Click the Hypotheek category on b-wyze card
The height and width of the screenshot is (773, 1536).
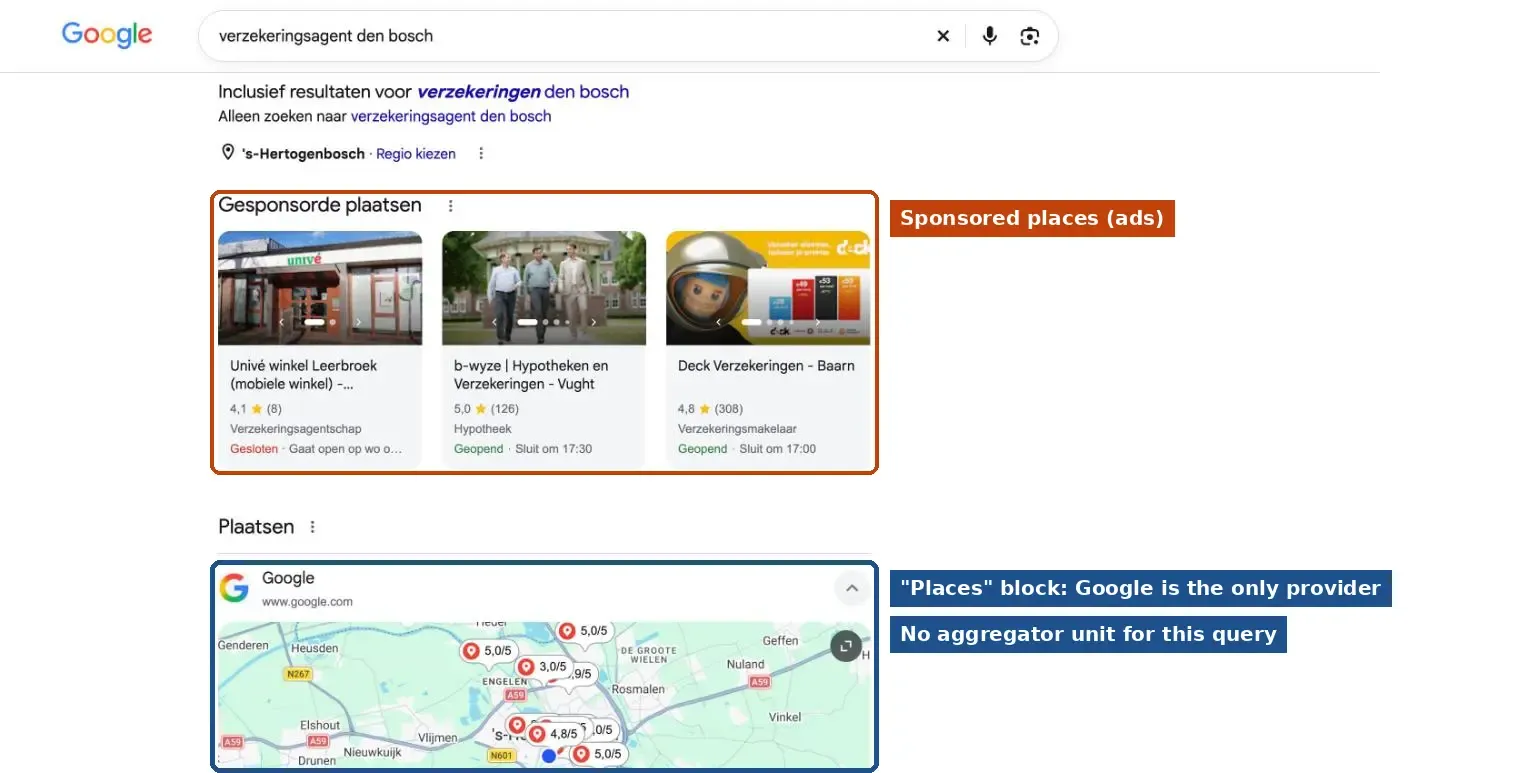pyautogui.click(x=482, y=429)
